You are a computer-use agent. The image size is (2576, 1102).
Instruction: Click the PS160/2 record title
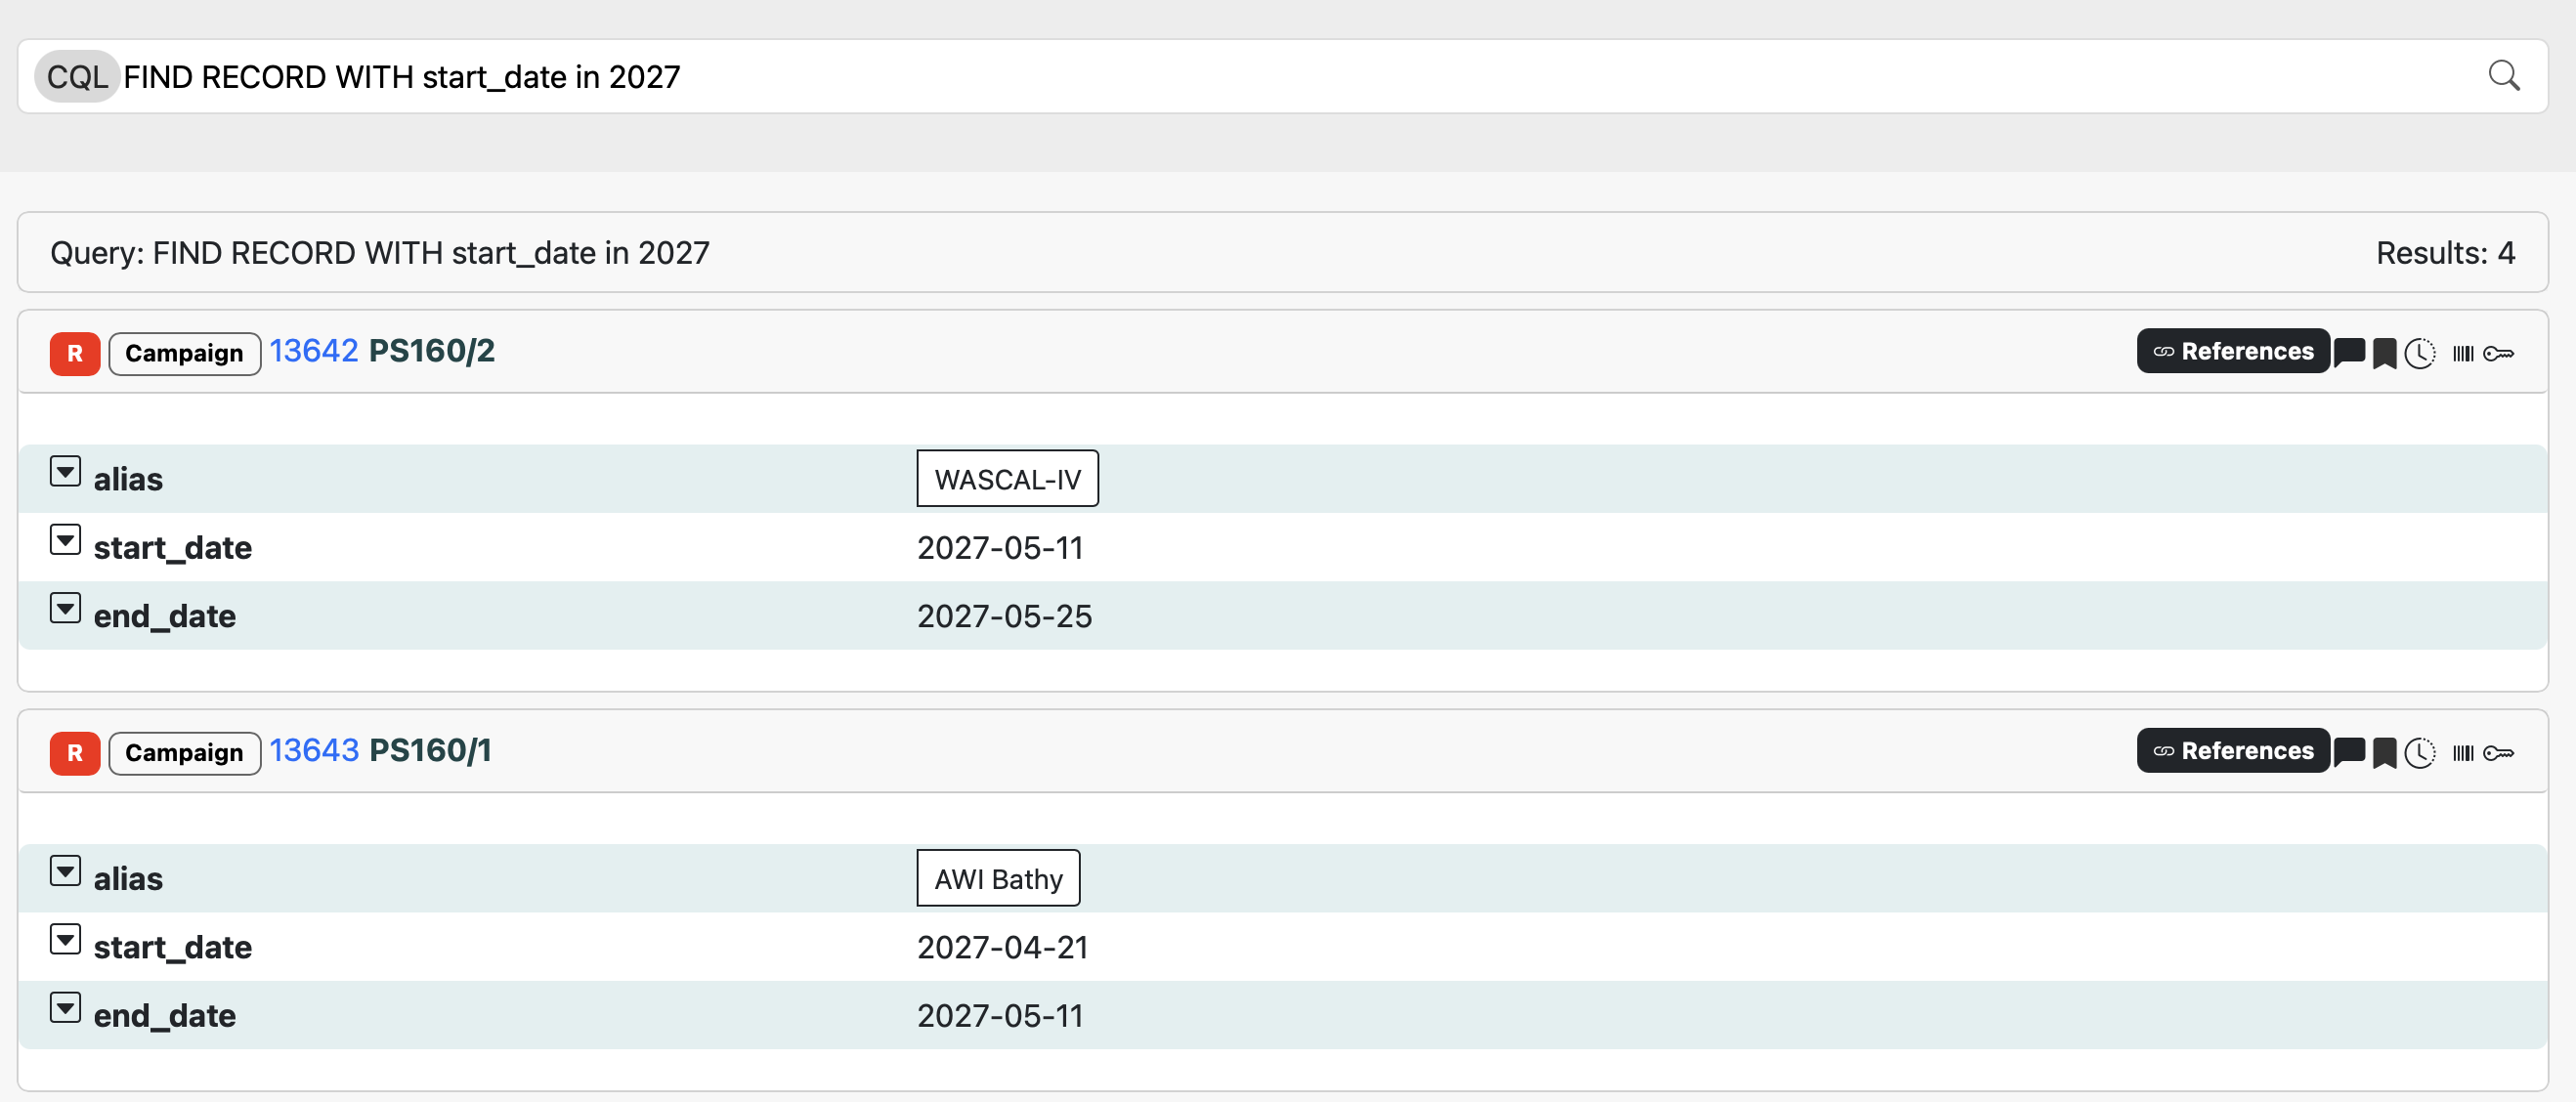pyautogui.click(x=432, y=351)
